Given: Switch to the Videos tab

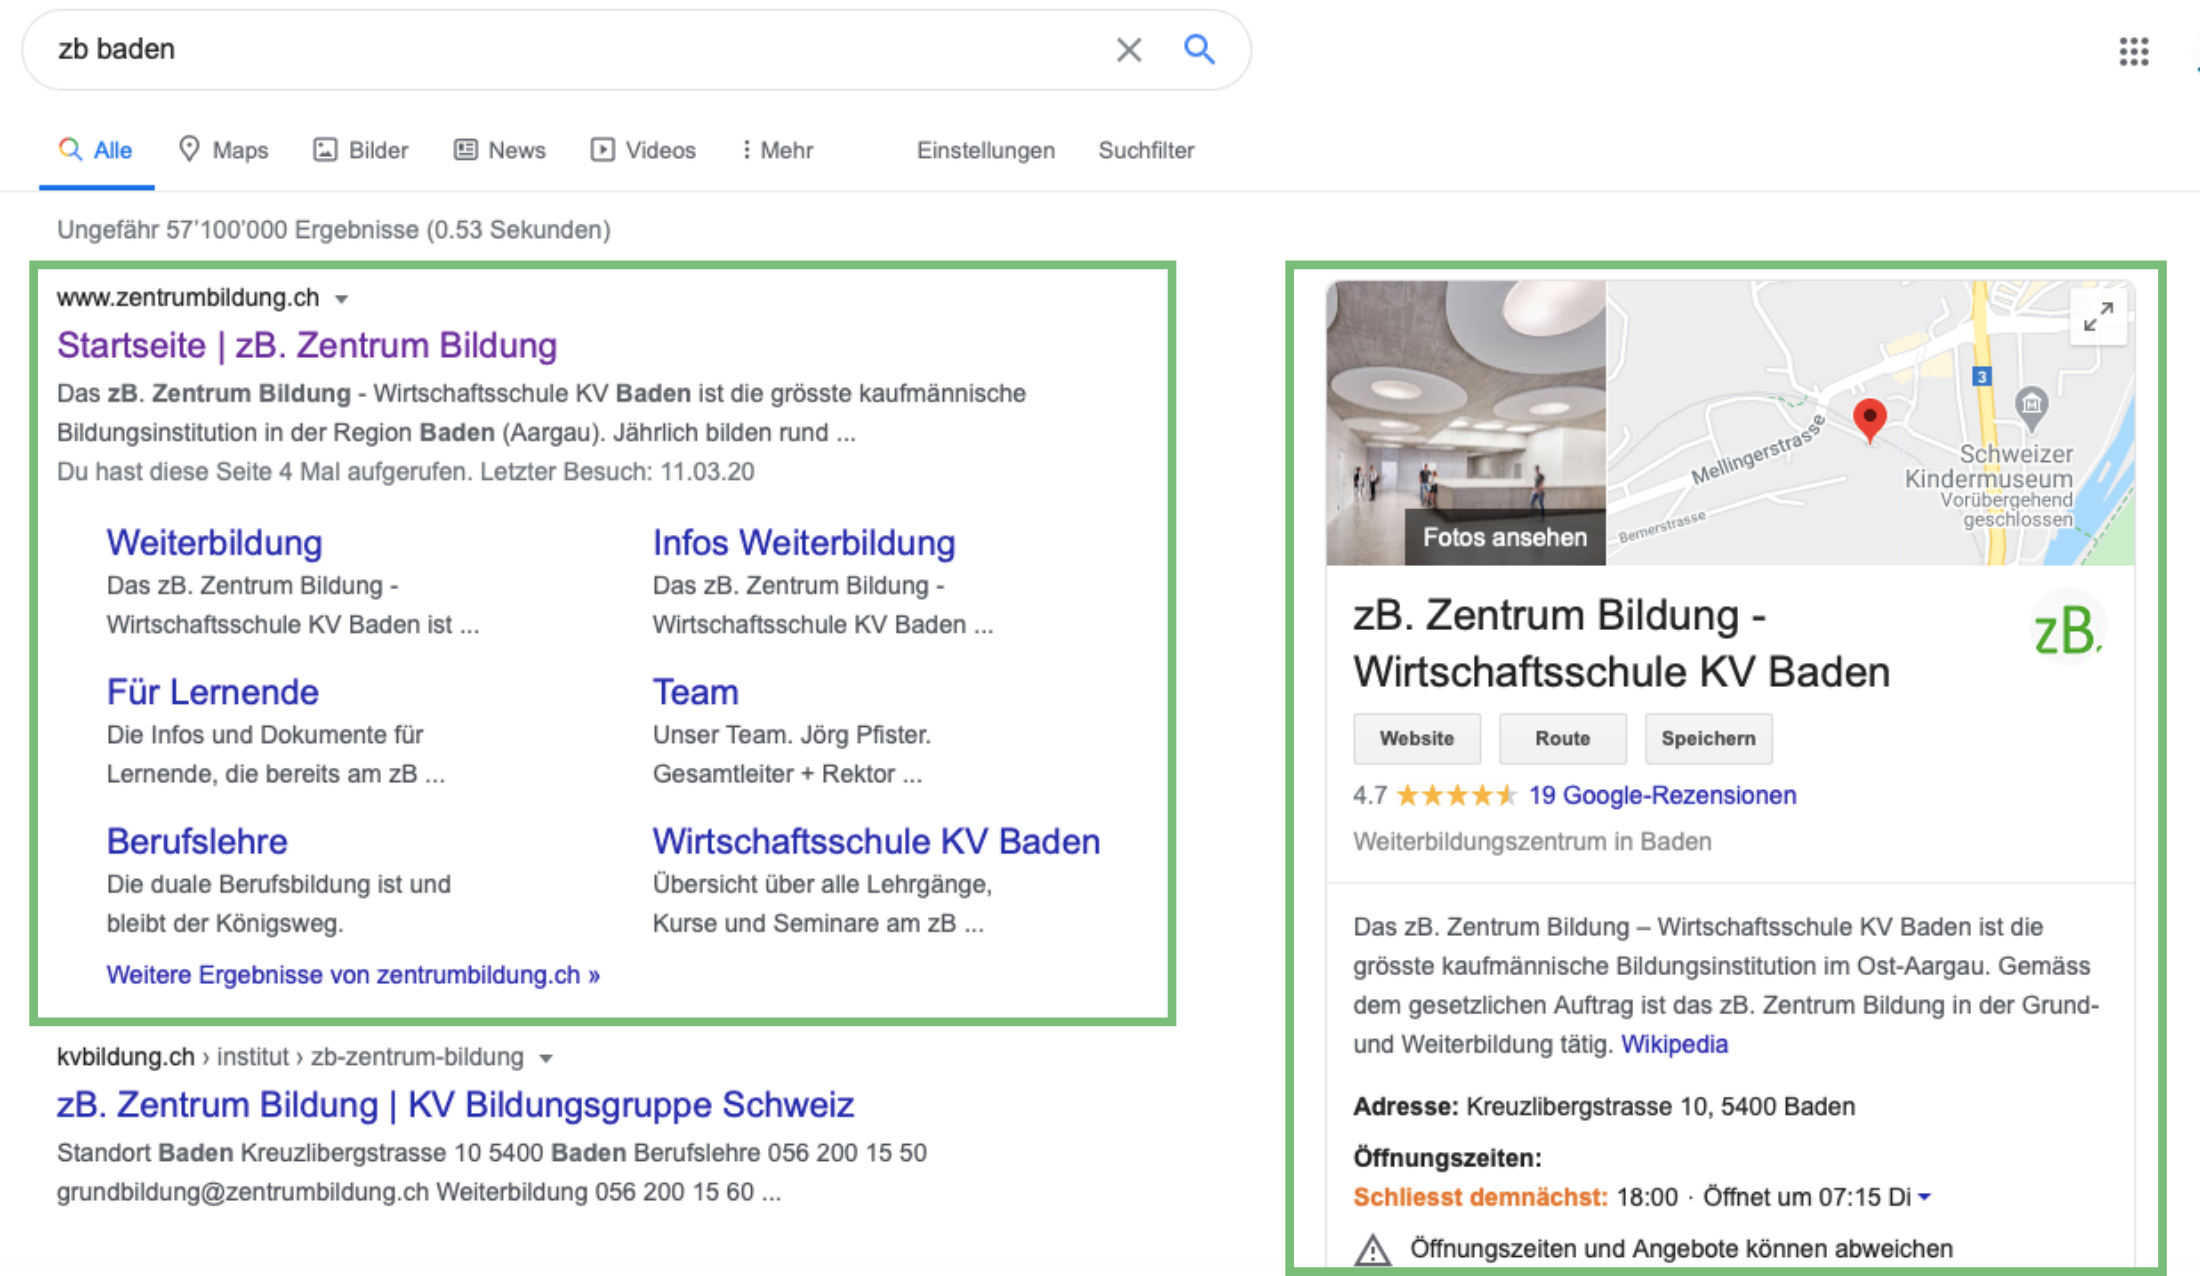Looking at the screenshot, I should [643, 150].
